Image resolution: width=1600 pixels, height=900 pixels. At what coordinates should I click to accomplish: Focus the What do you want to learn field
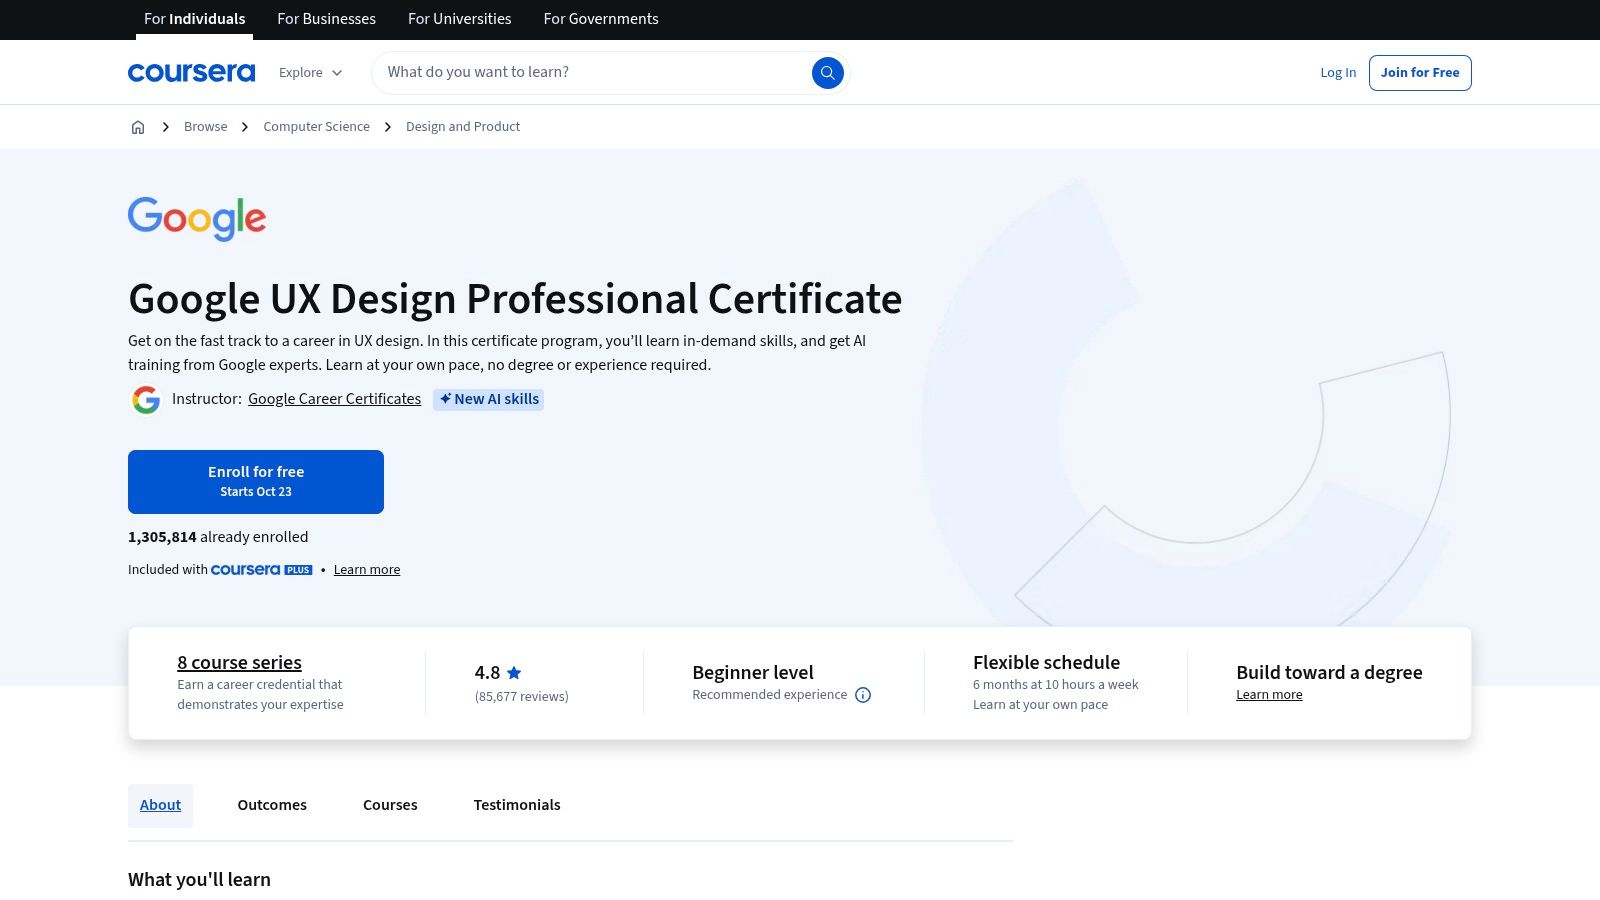[590, 73]
